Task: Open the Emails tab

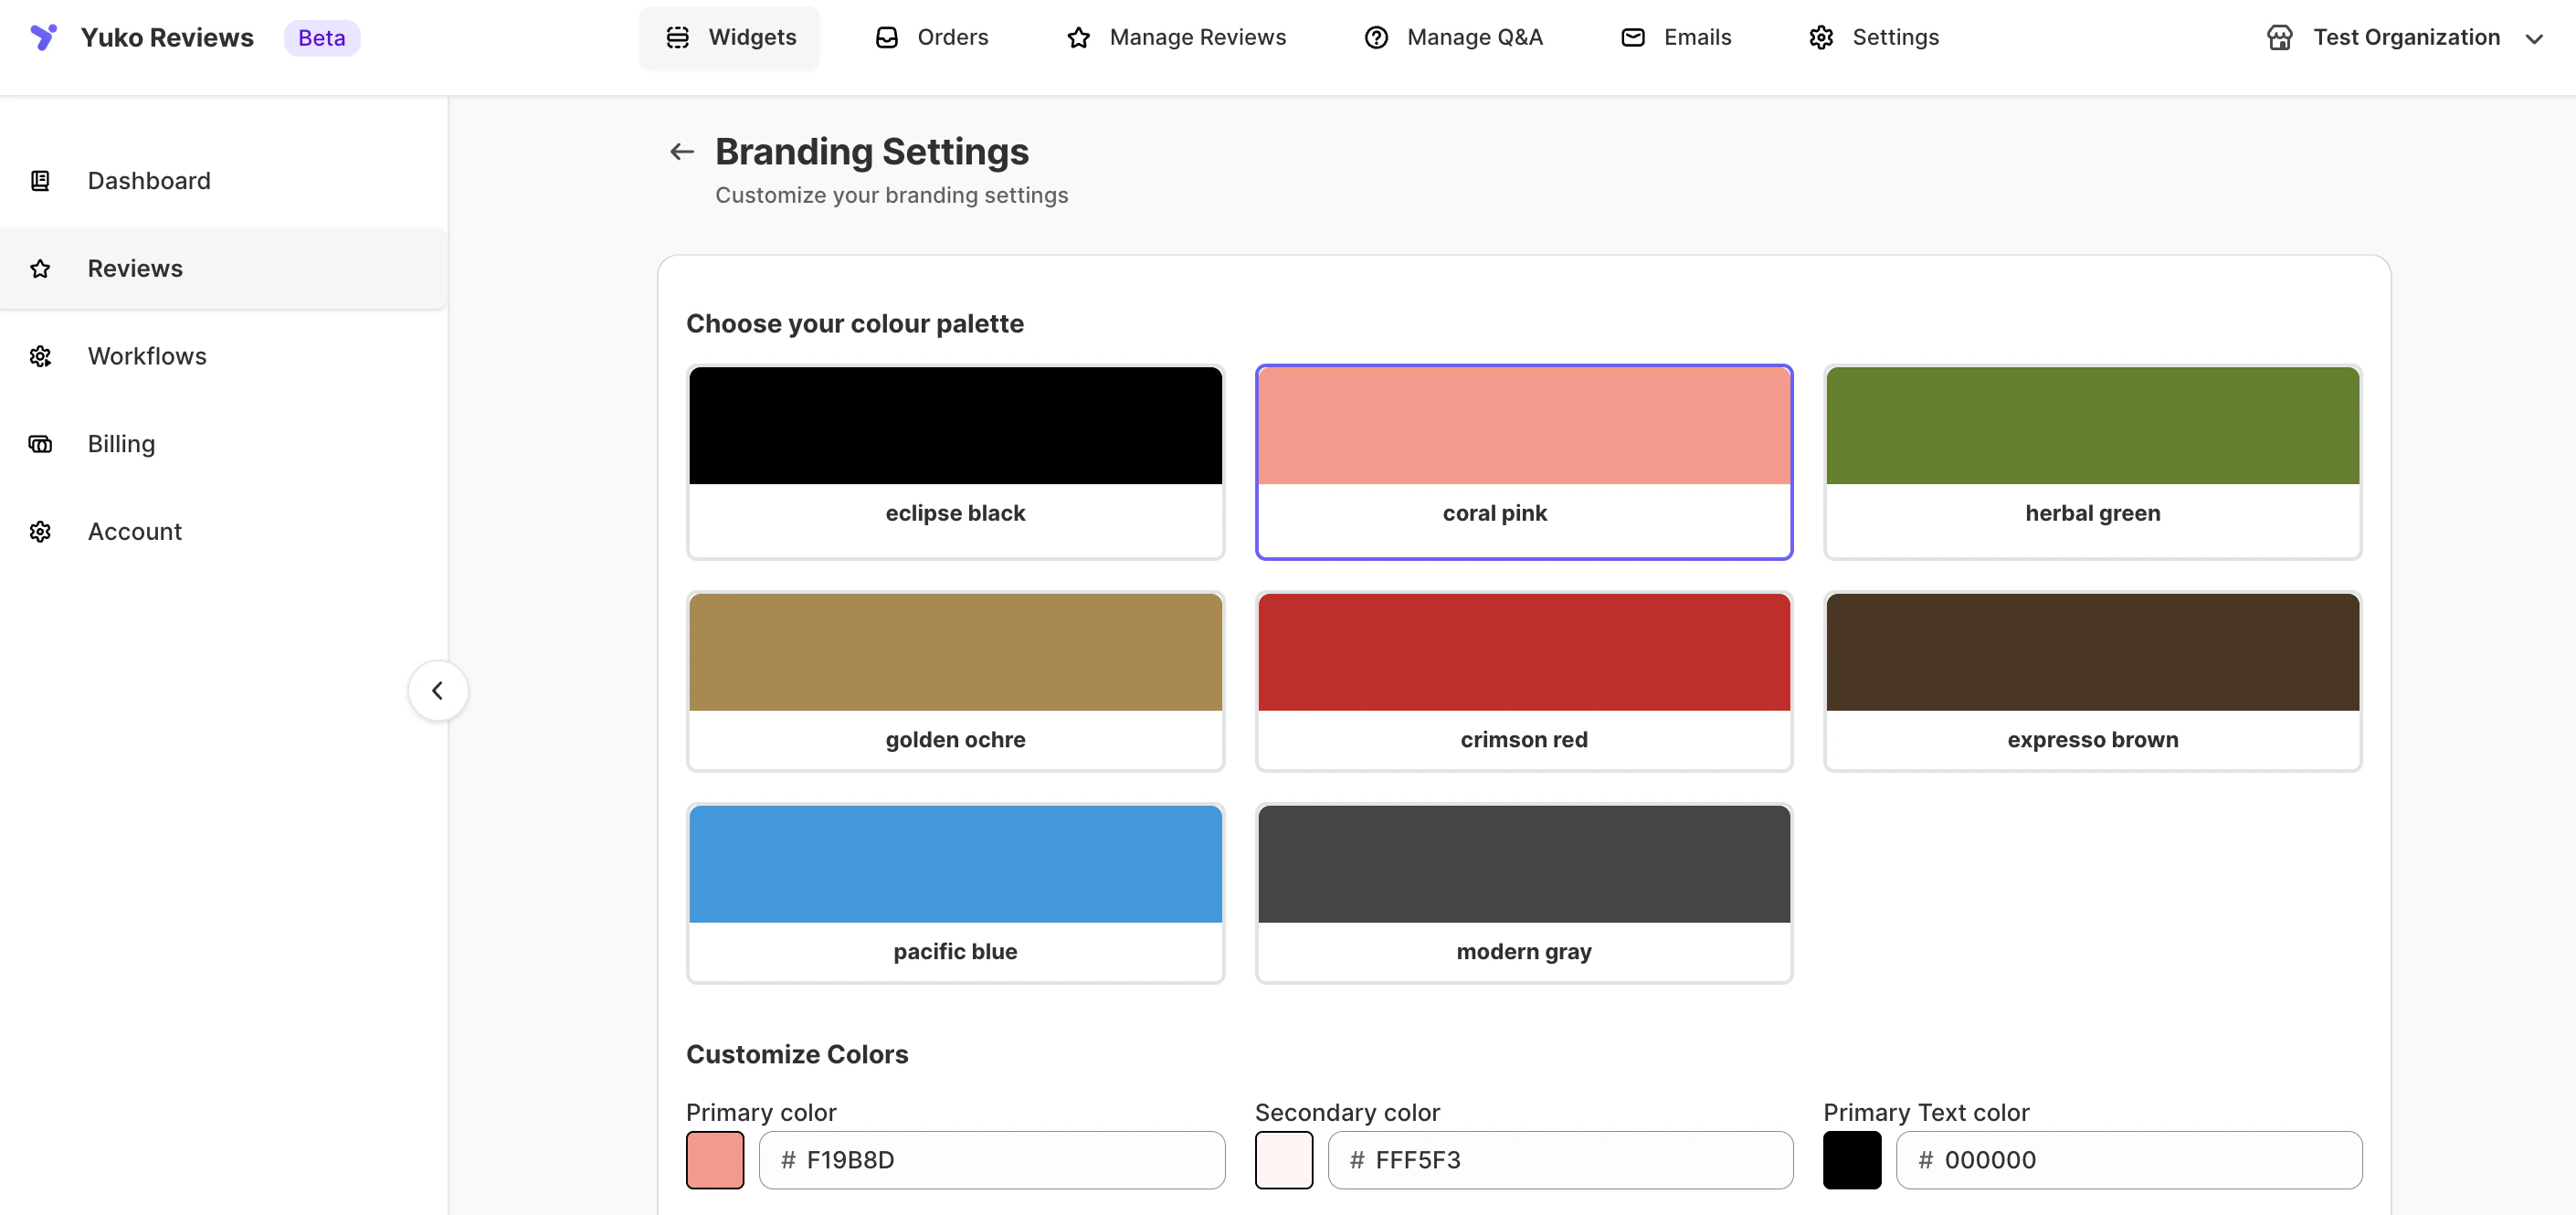Action: pos(1676,37)
